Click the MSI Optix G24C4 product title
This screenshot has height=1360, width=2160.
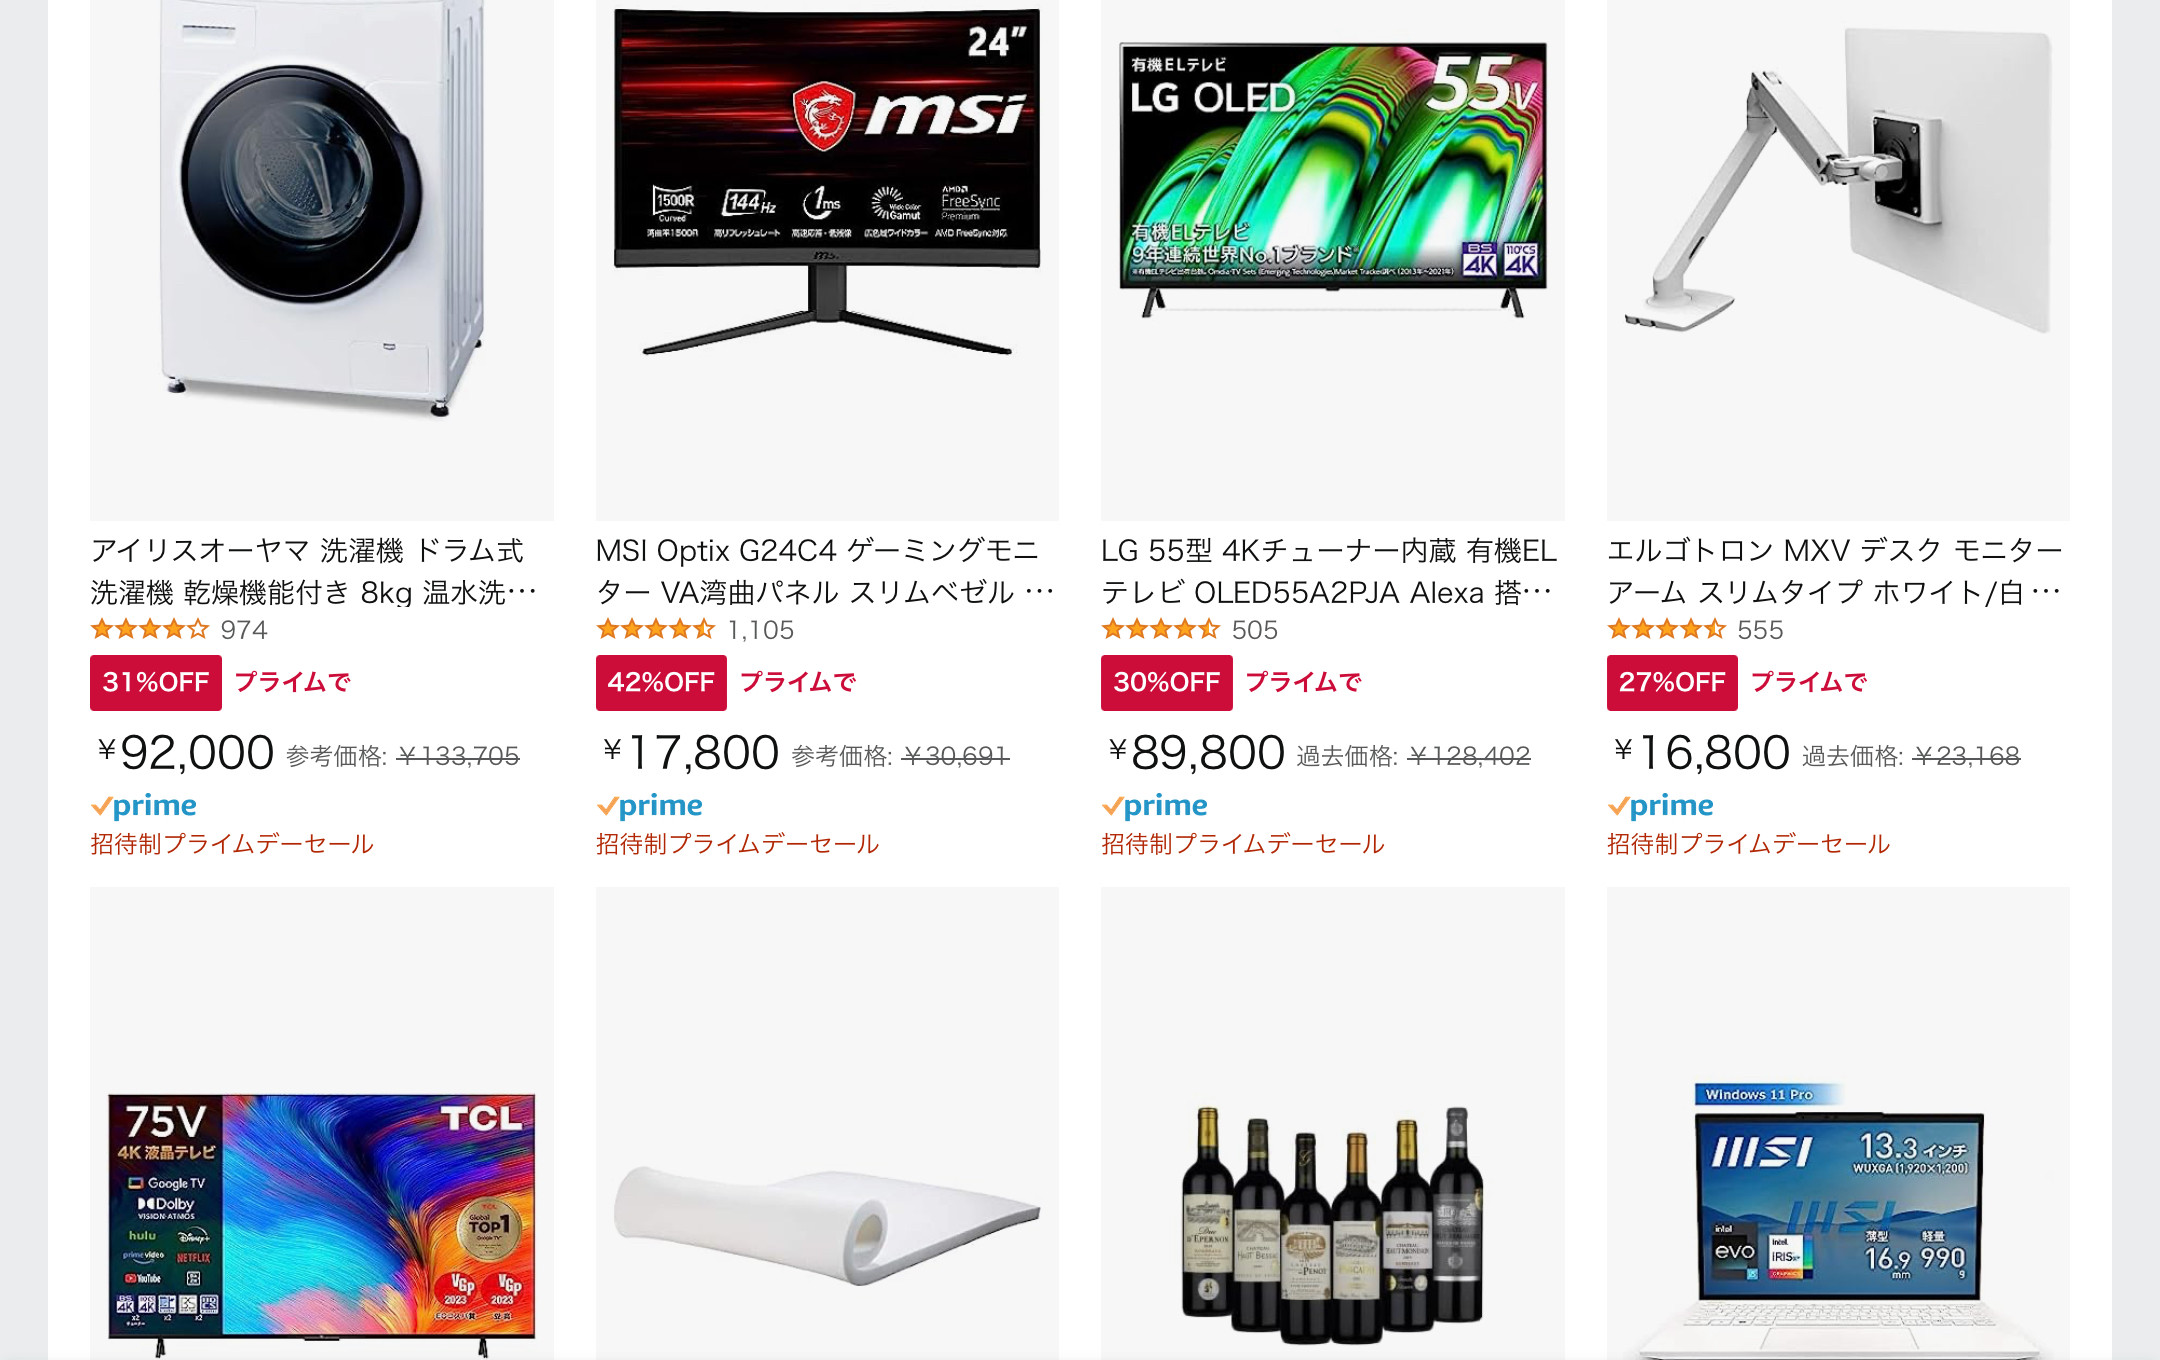825,572
